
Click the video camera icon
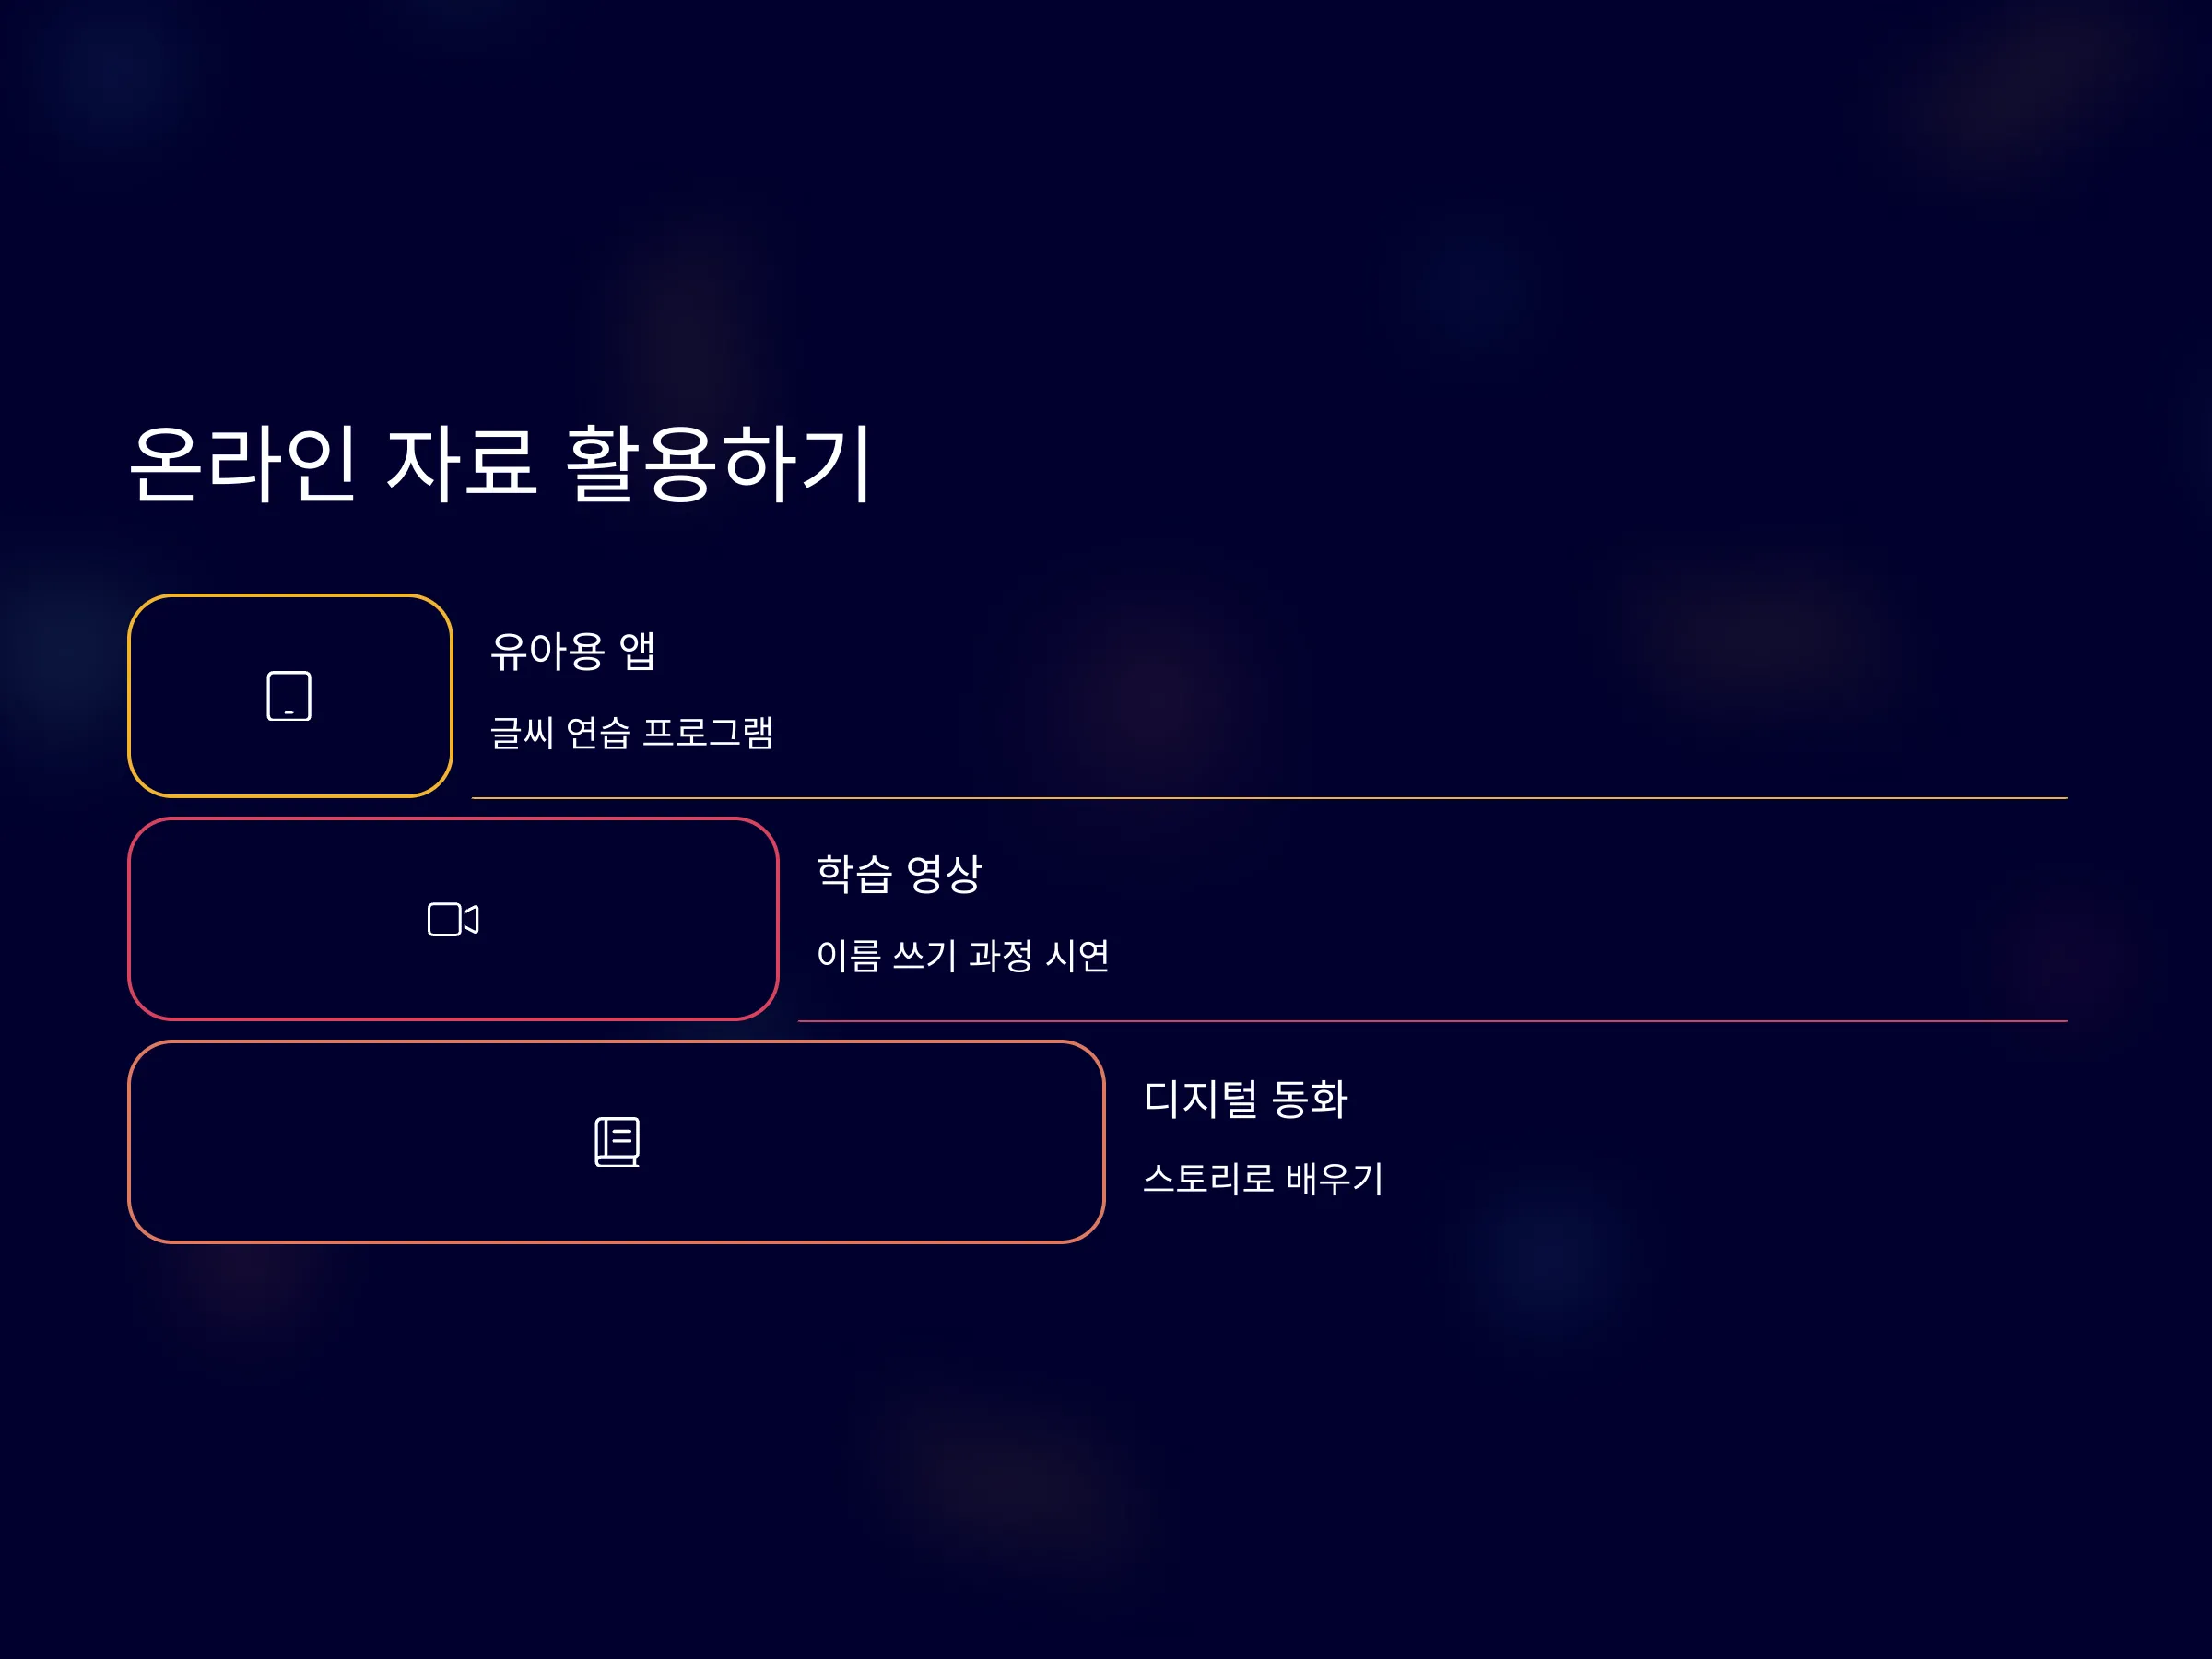click(x=453, y=919)
